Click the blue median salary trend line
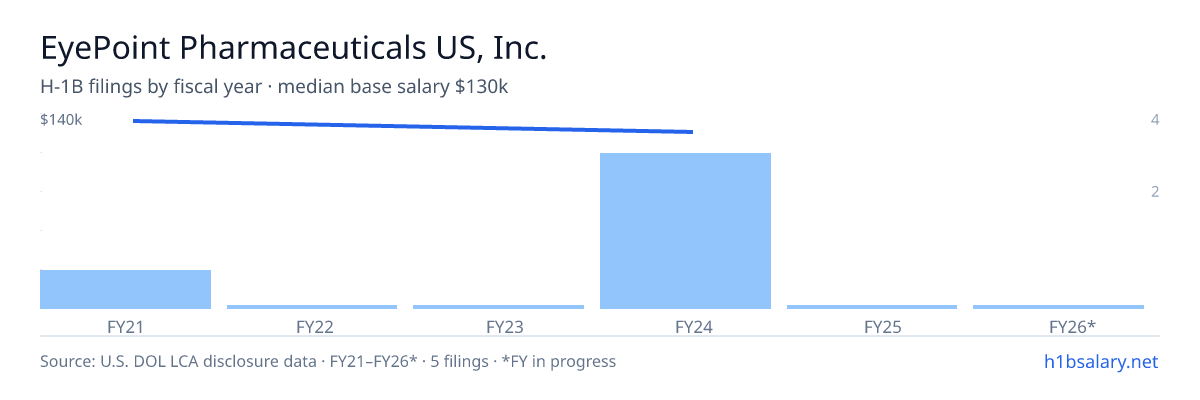 tap(413, 126)
